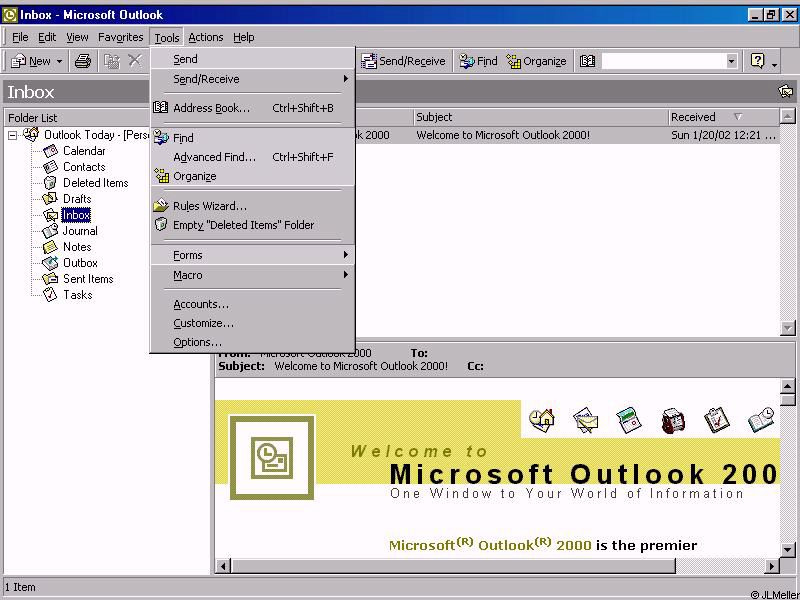Click the clipboard tasks icon in welcome banner
Viewport: 800px width, 600px height.
coord(716,420)
